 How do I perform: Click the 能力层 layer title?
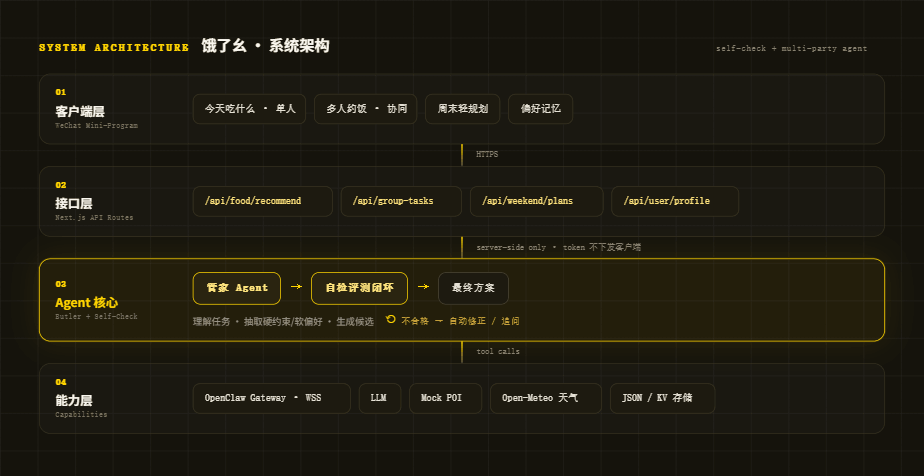74,401
